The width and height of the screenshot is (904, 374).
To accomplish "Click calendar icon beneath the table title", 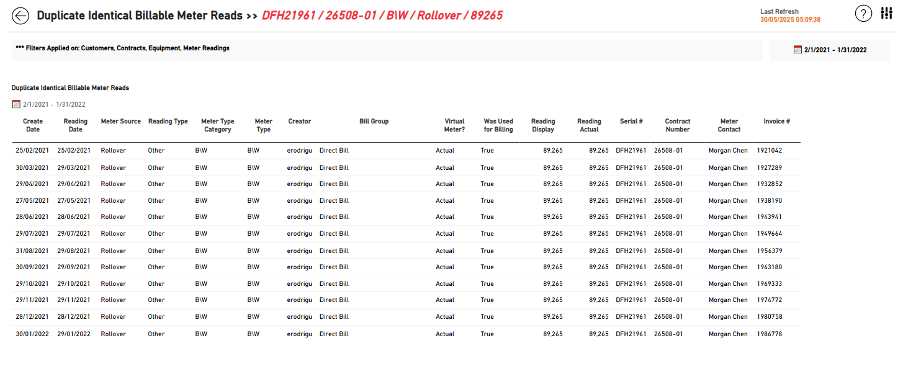I will pyautogui.click(x=16, y=104).
